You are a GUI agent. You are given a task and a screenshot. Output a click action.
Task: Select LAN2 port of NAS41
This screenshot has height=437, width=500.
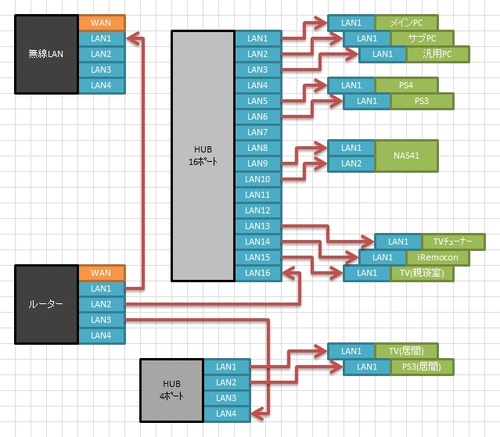click(x=351, y=164)
